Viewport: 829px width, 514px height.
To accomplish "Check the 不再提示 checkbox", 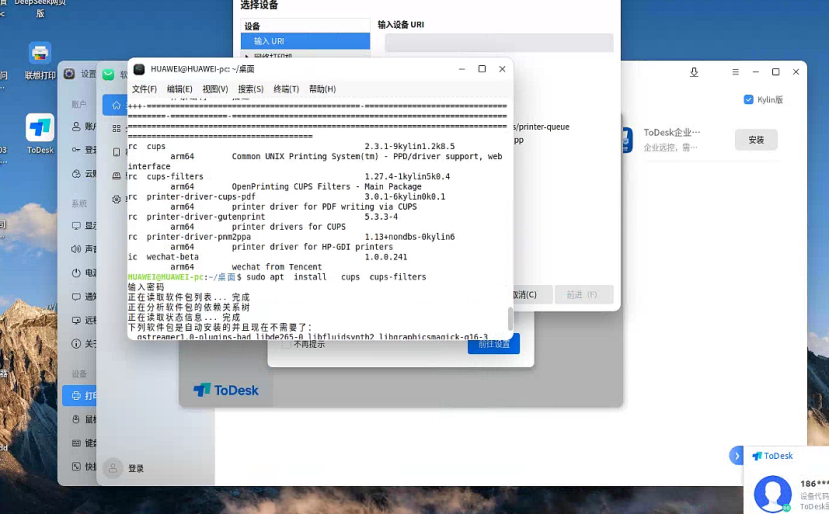I will (286, 344).
